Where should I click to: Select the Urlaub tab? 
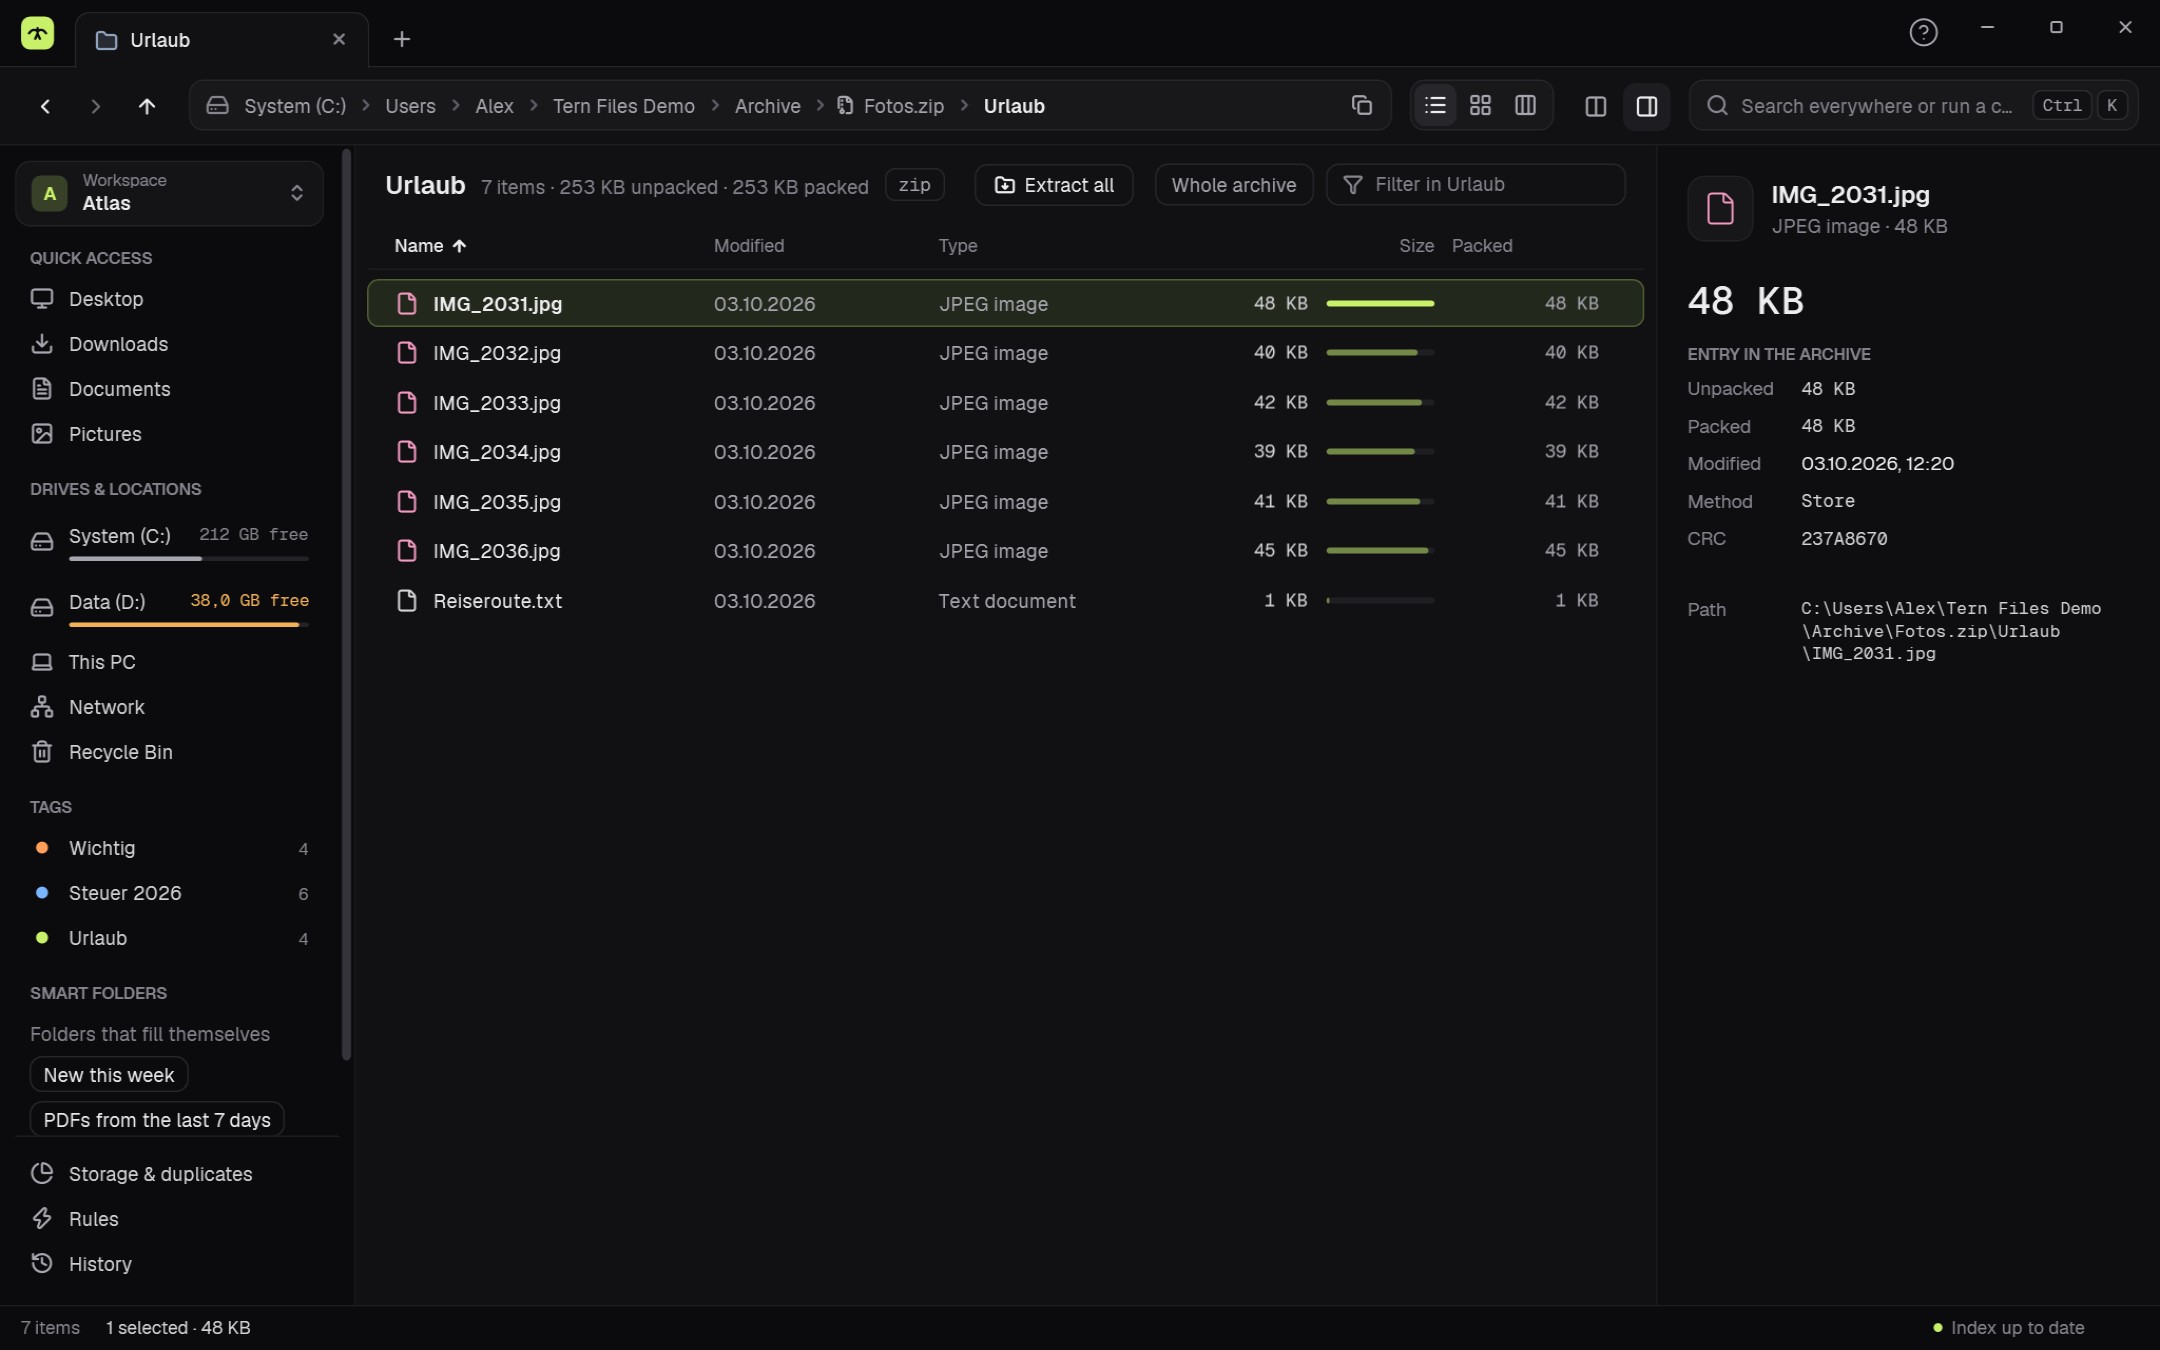coord(221,40)
